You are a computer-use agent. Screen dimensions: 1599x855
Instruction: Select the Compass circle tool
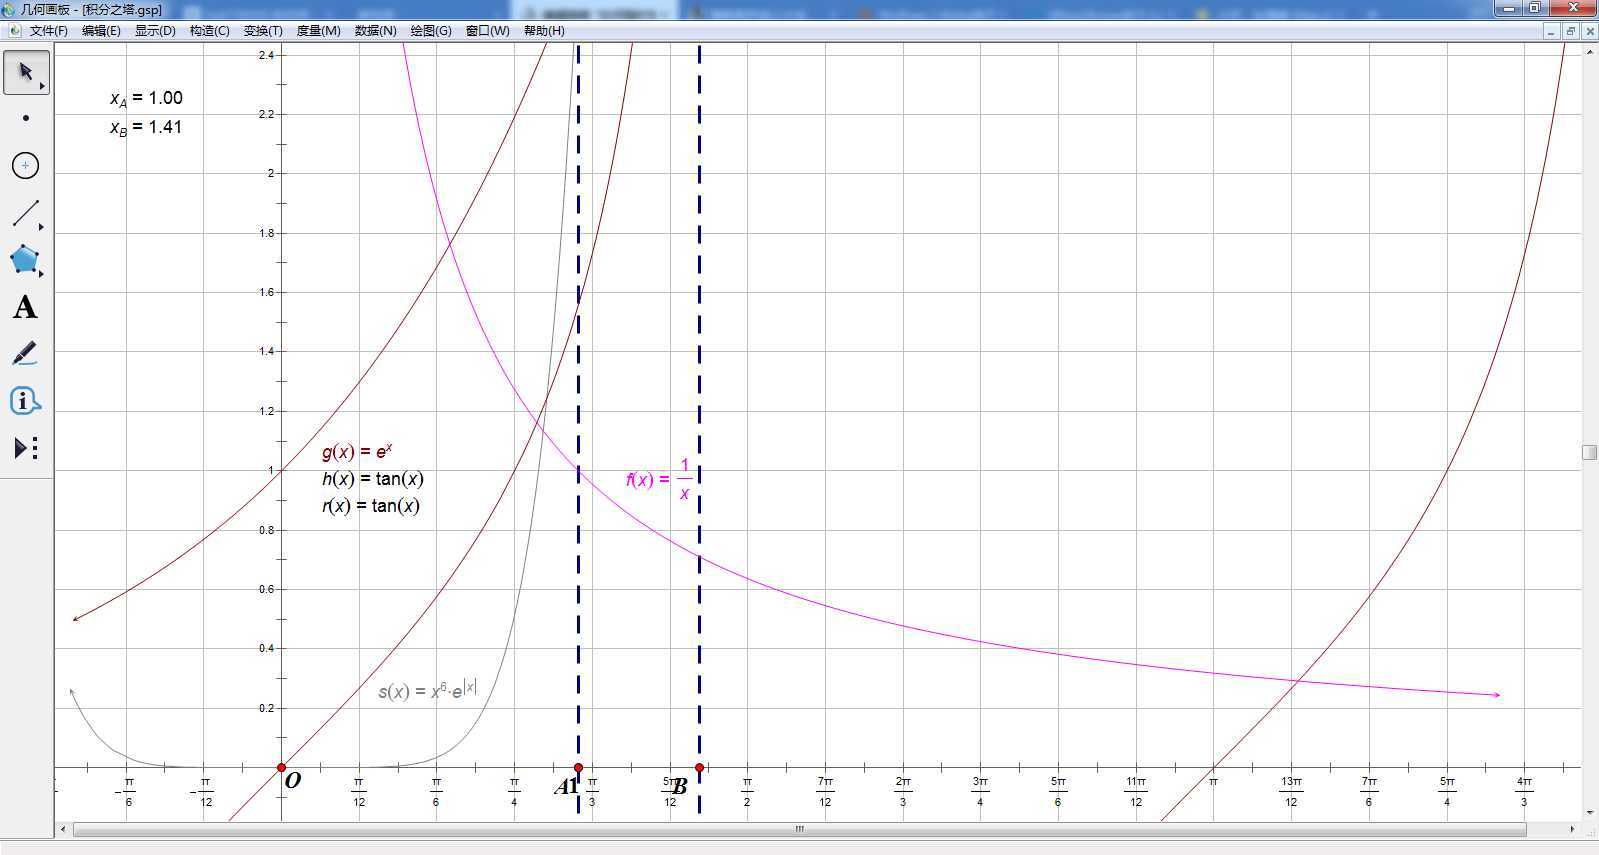[x=26, y=165]
